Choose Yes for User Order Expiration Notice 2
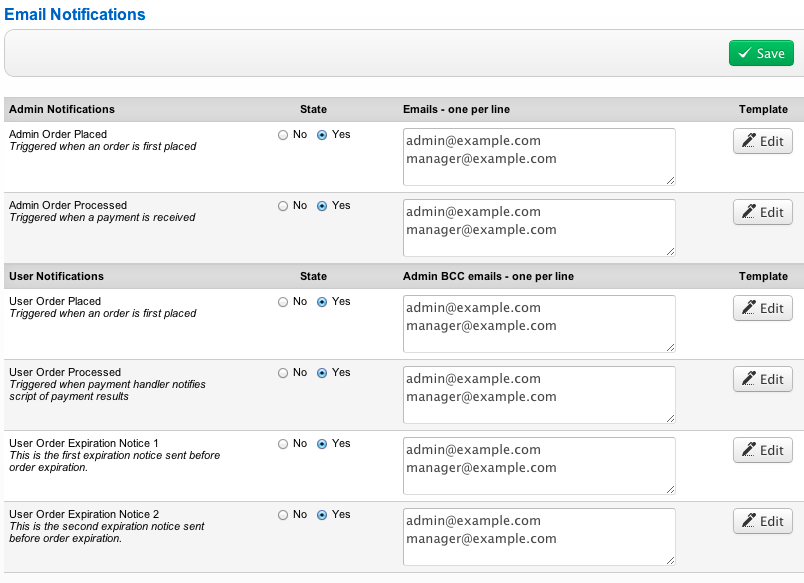The height and width of the screenshot is (583, 804). point(322,515)
